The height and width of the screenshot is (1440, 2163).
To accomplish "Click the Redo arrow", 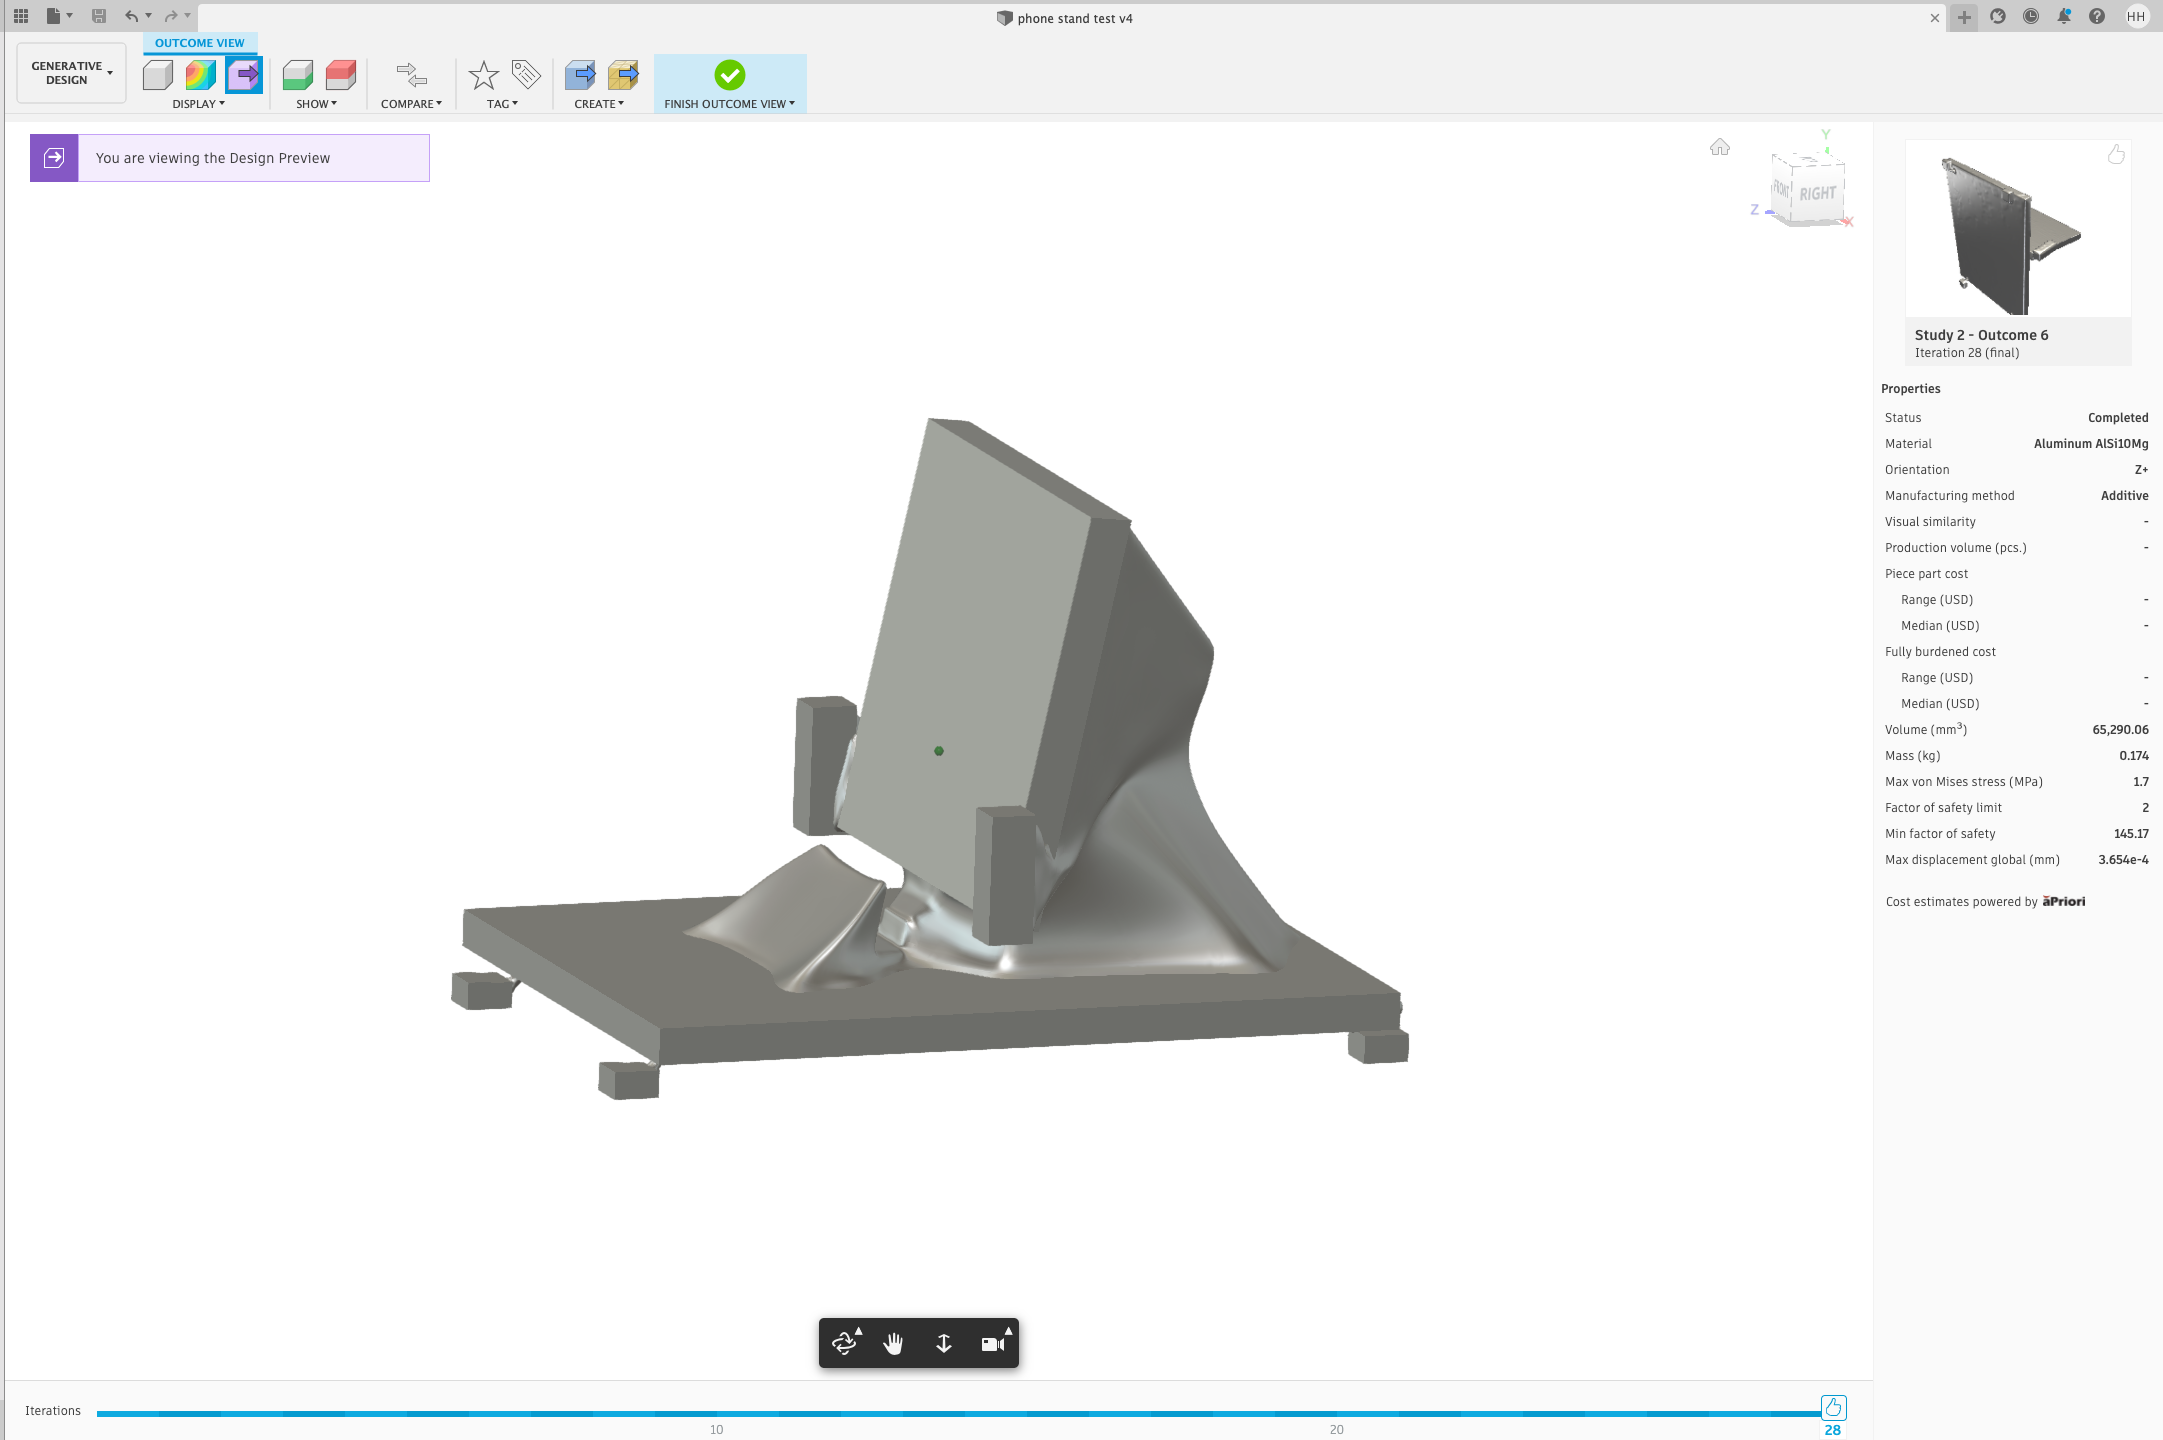I will (x=171, y=16).
